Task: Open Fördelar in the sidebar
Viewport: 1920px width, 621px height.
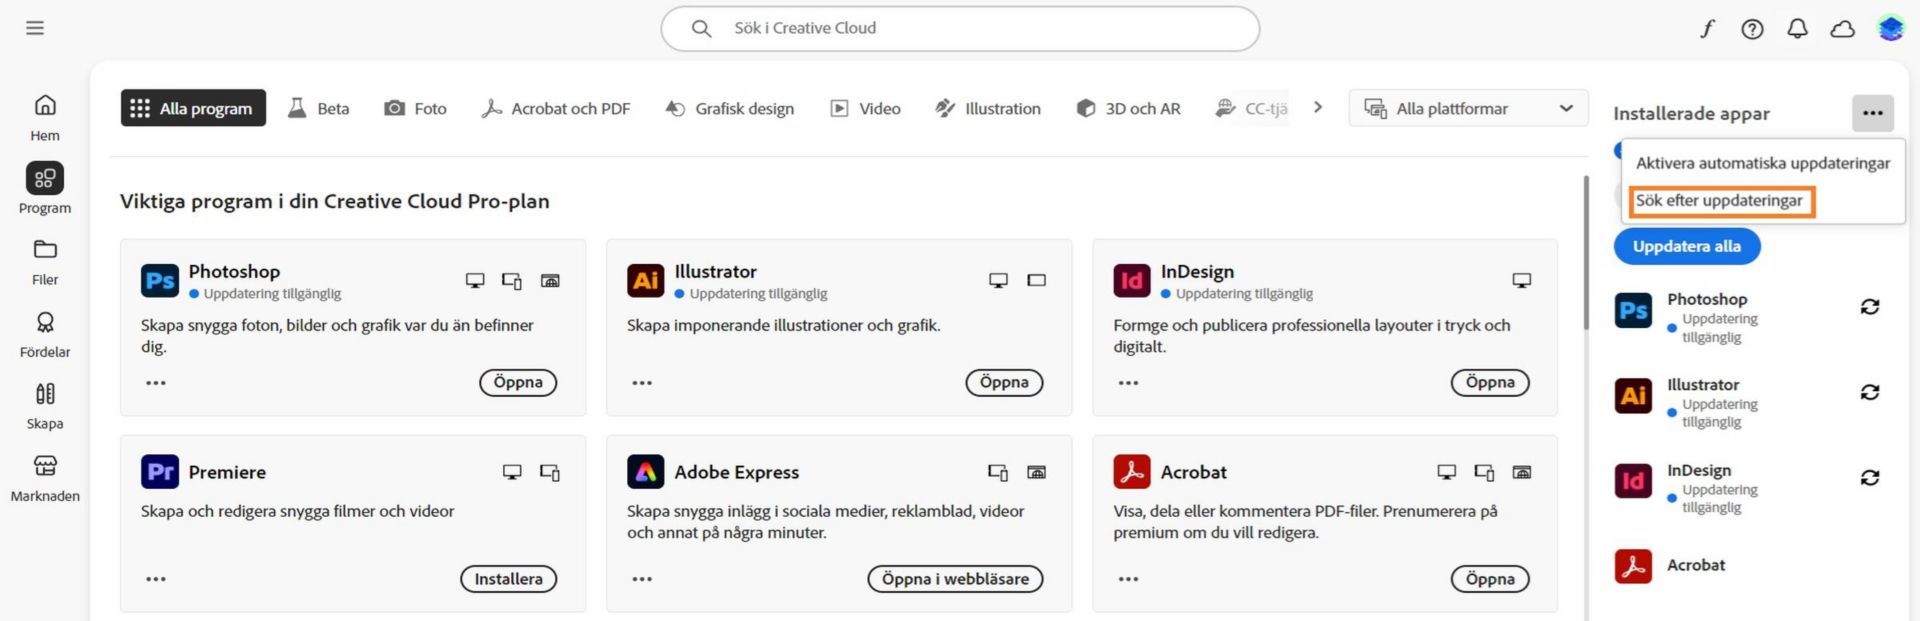Action: click(45, 335)
